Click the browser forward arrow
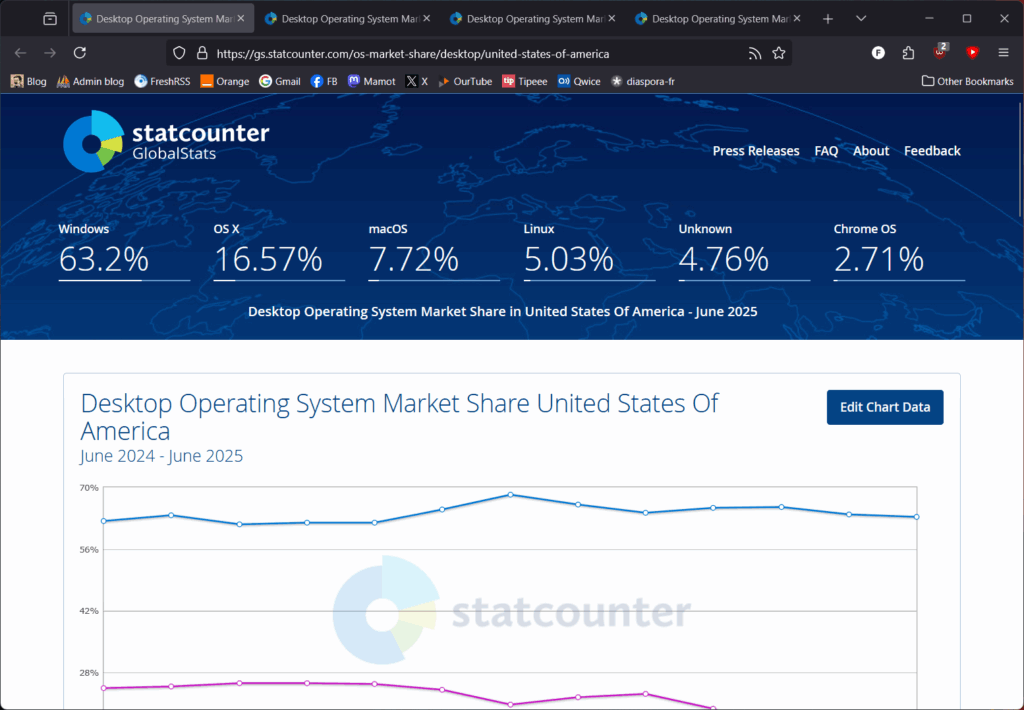Image resolution: width=1024 pixels, height=710 pixels. (x=50, y=53)
